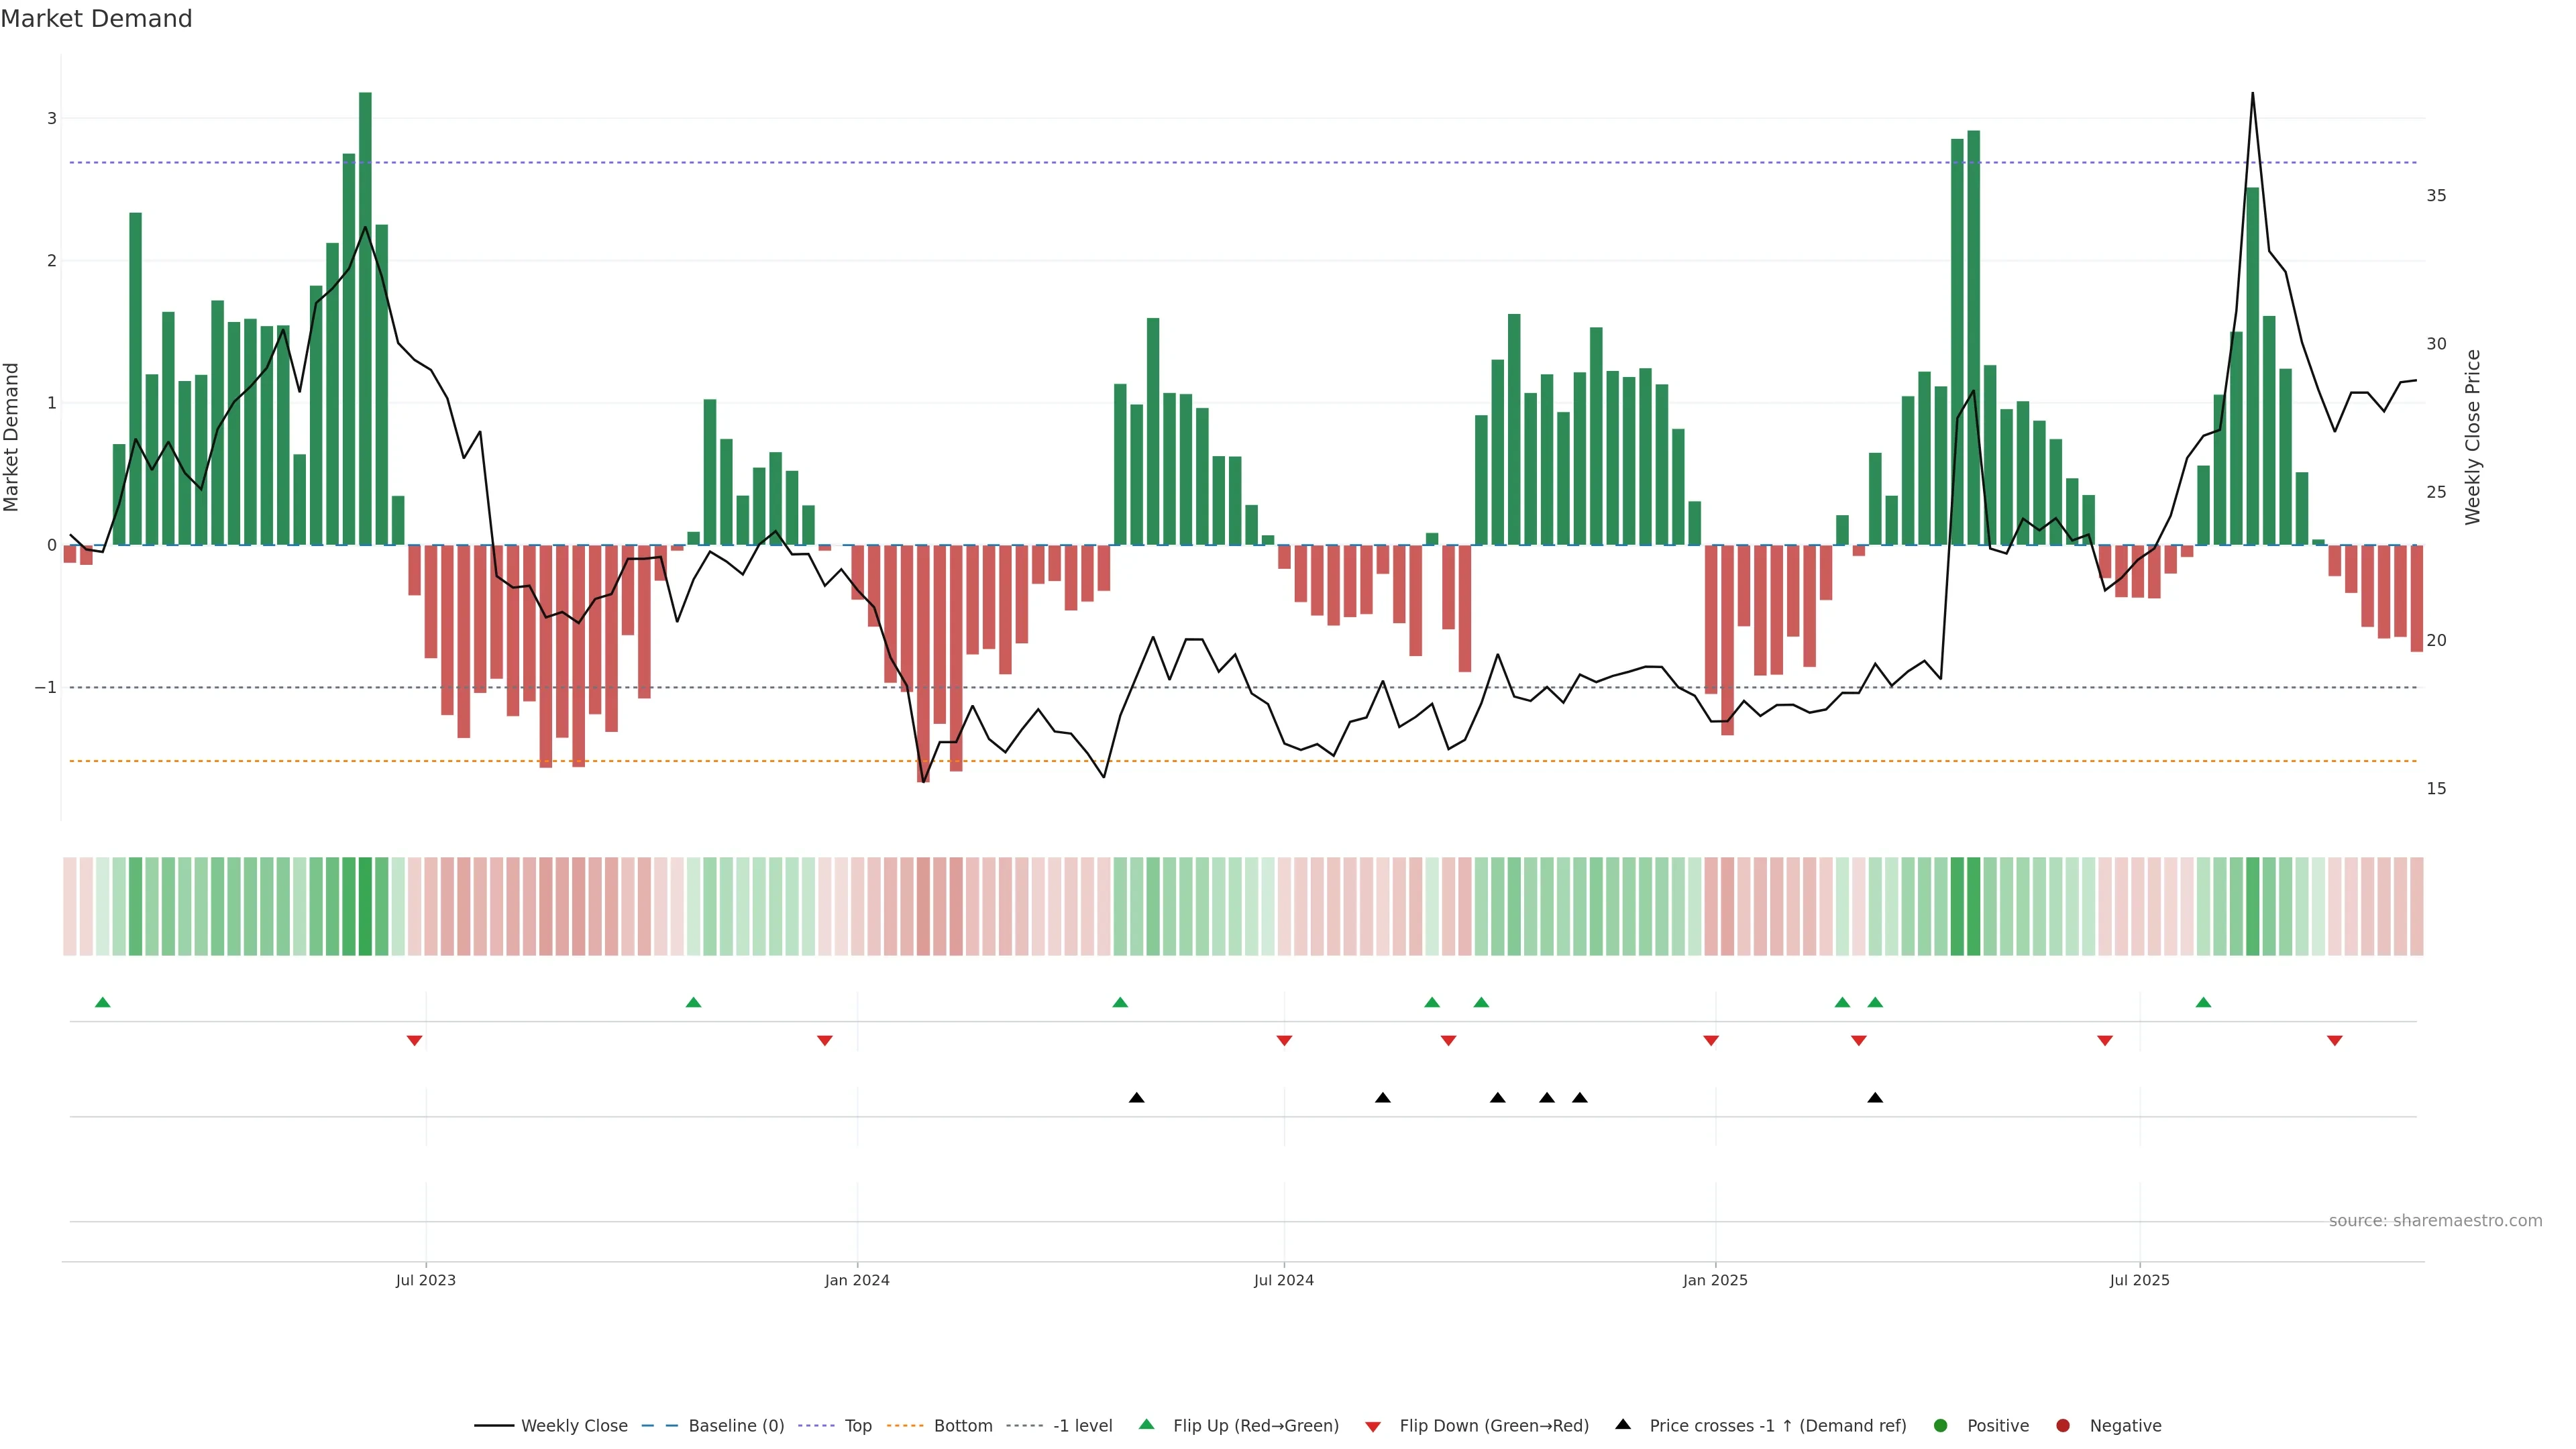Toggle the -1 level legend entry
2576x1449 pixels.
[1082, 1426]
